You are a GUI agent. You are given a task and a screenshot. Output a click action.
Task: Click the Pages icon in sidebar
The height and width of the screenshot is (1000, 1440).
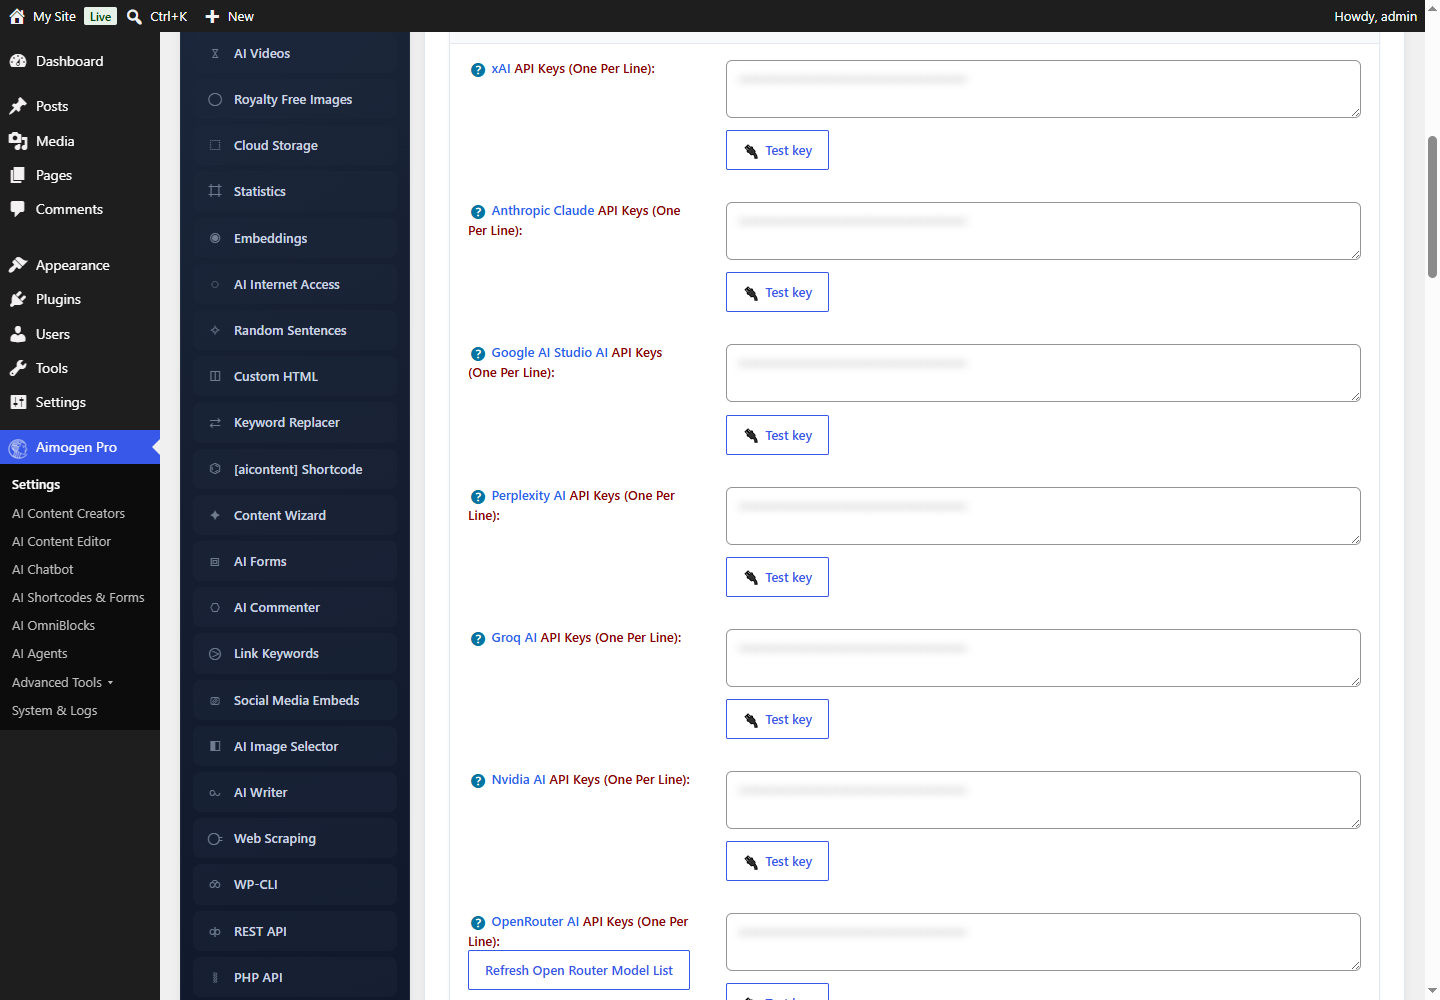coord(18,175)
